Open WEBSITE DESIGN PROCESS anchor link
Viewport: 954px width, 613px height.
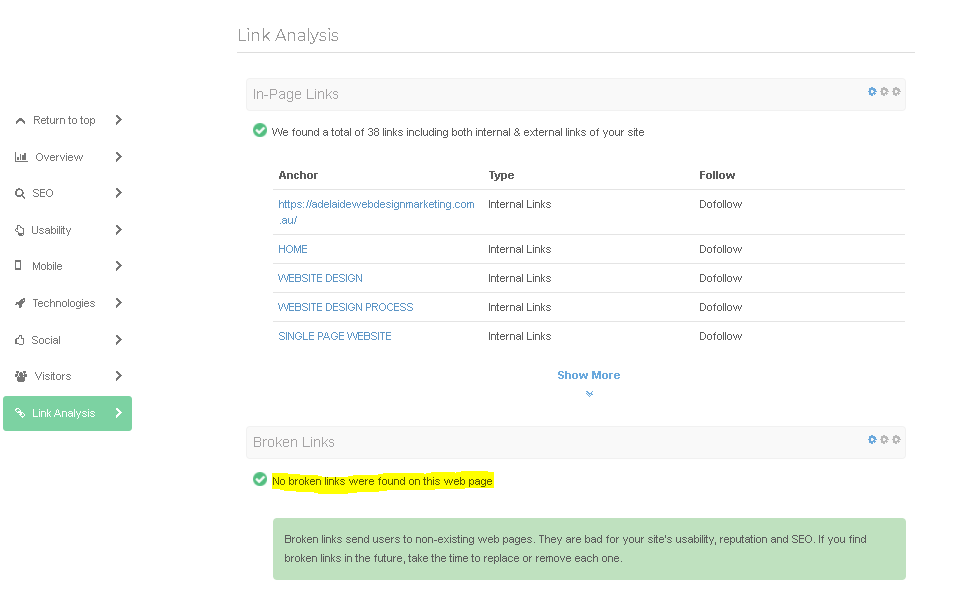coord(346,308)
